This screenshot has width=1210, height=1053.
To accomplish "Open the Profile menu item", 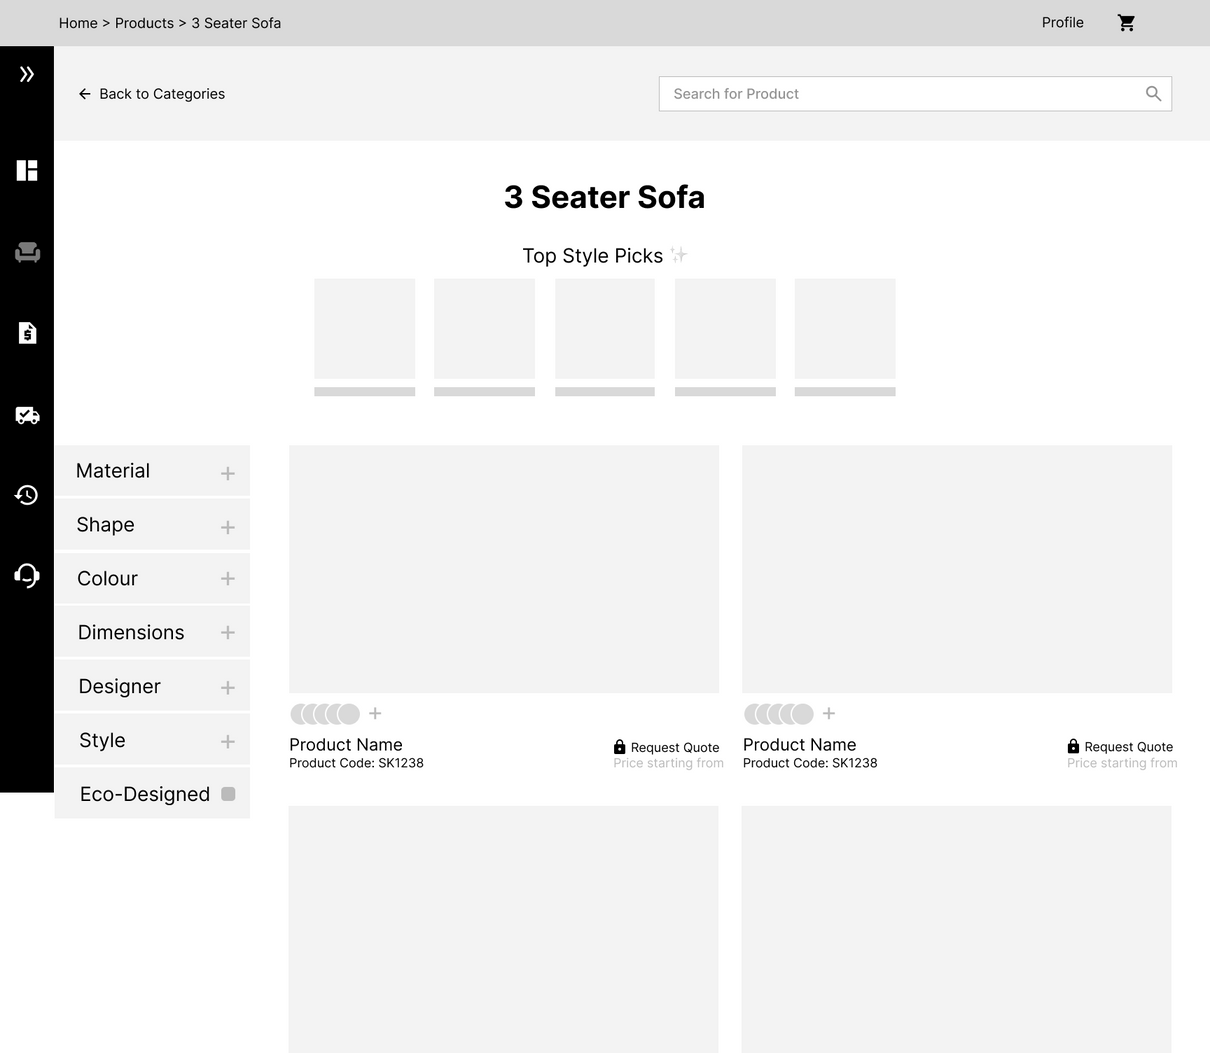I will 1062,23.
